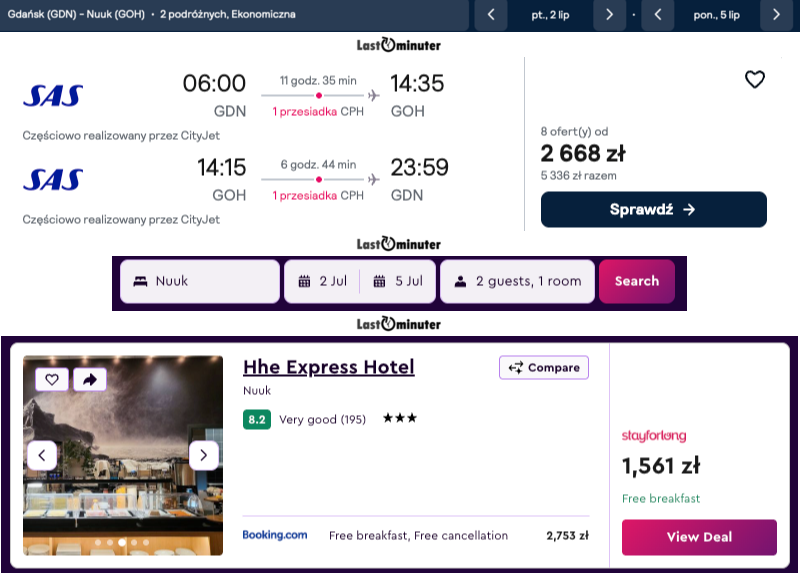Open Hhe Express Hotel title link

[329, 367]
